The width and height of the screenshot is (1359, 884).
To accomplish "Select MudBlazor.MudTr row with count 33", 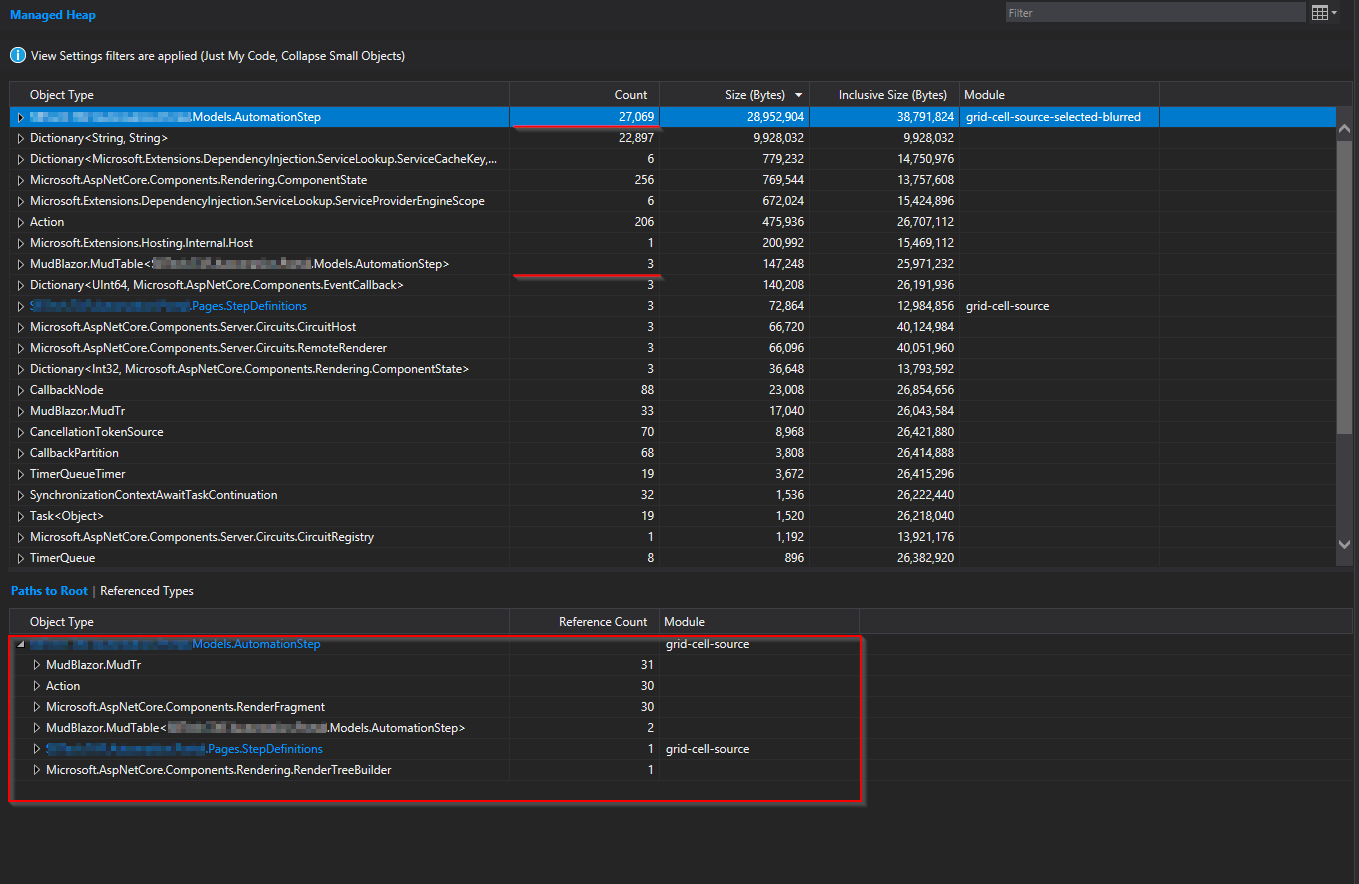I will (673, 411).
